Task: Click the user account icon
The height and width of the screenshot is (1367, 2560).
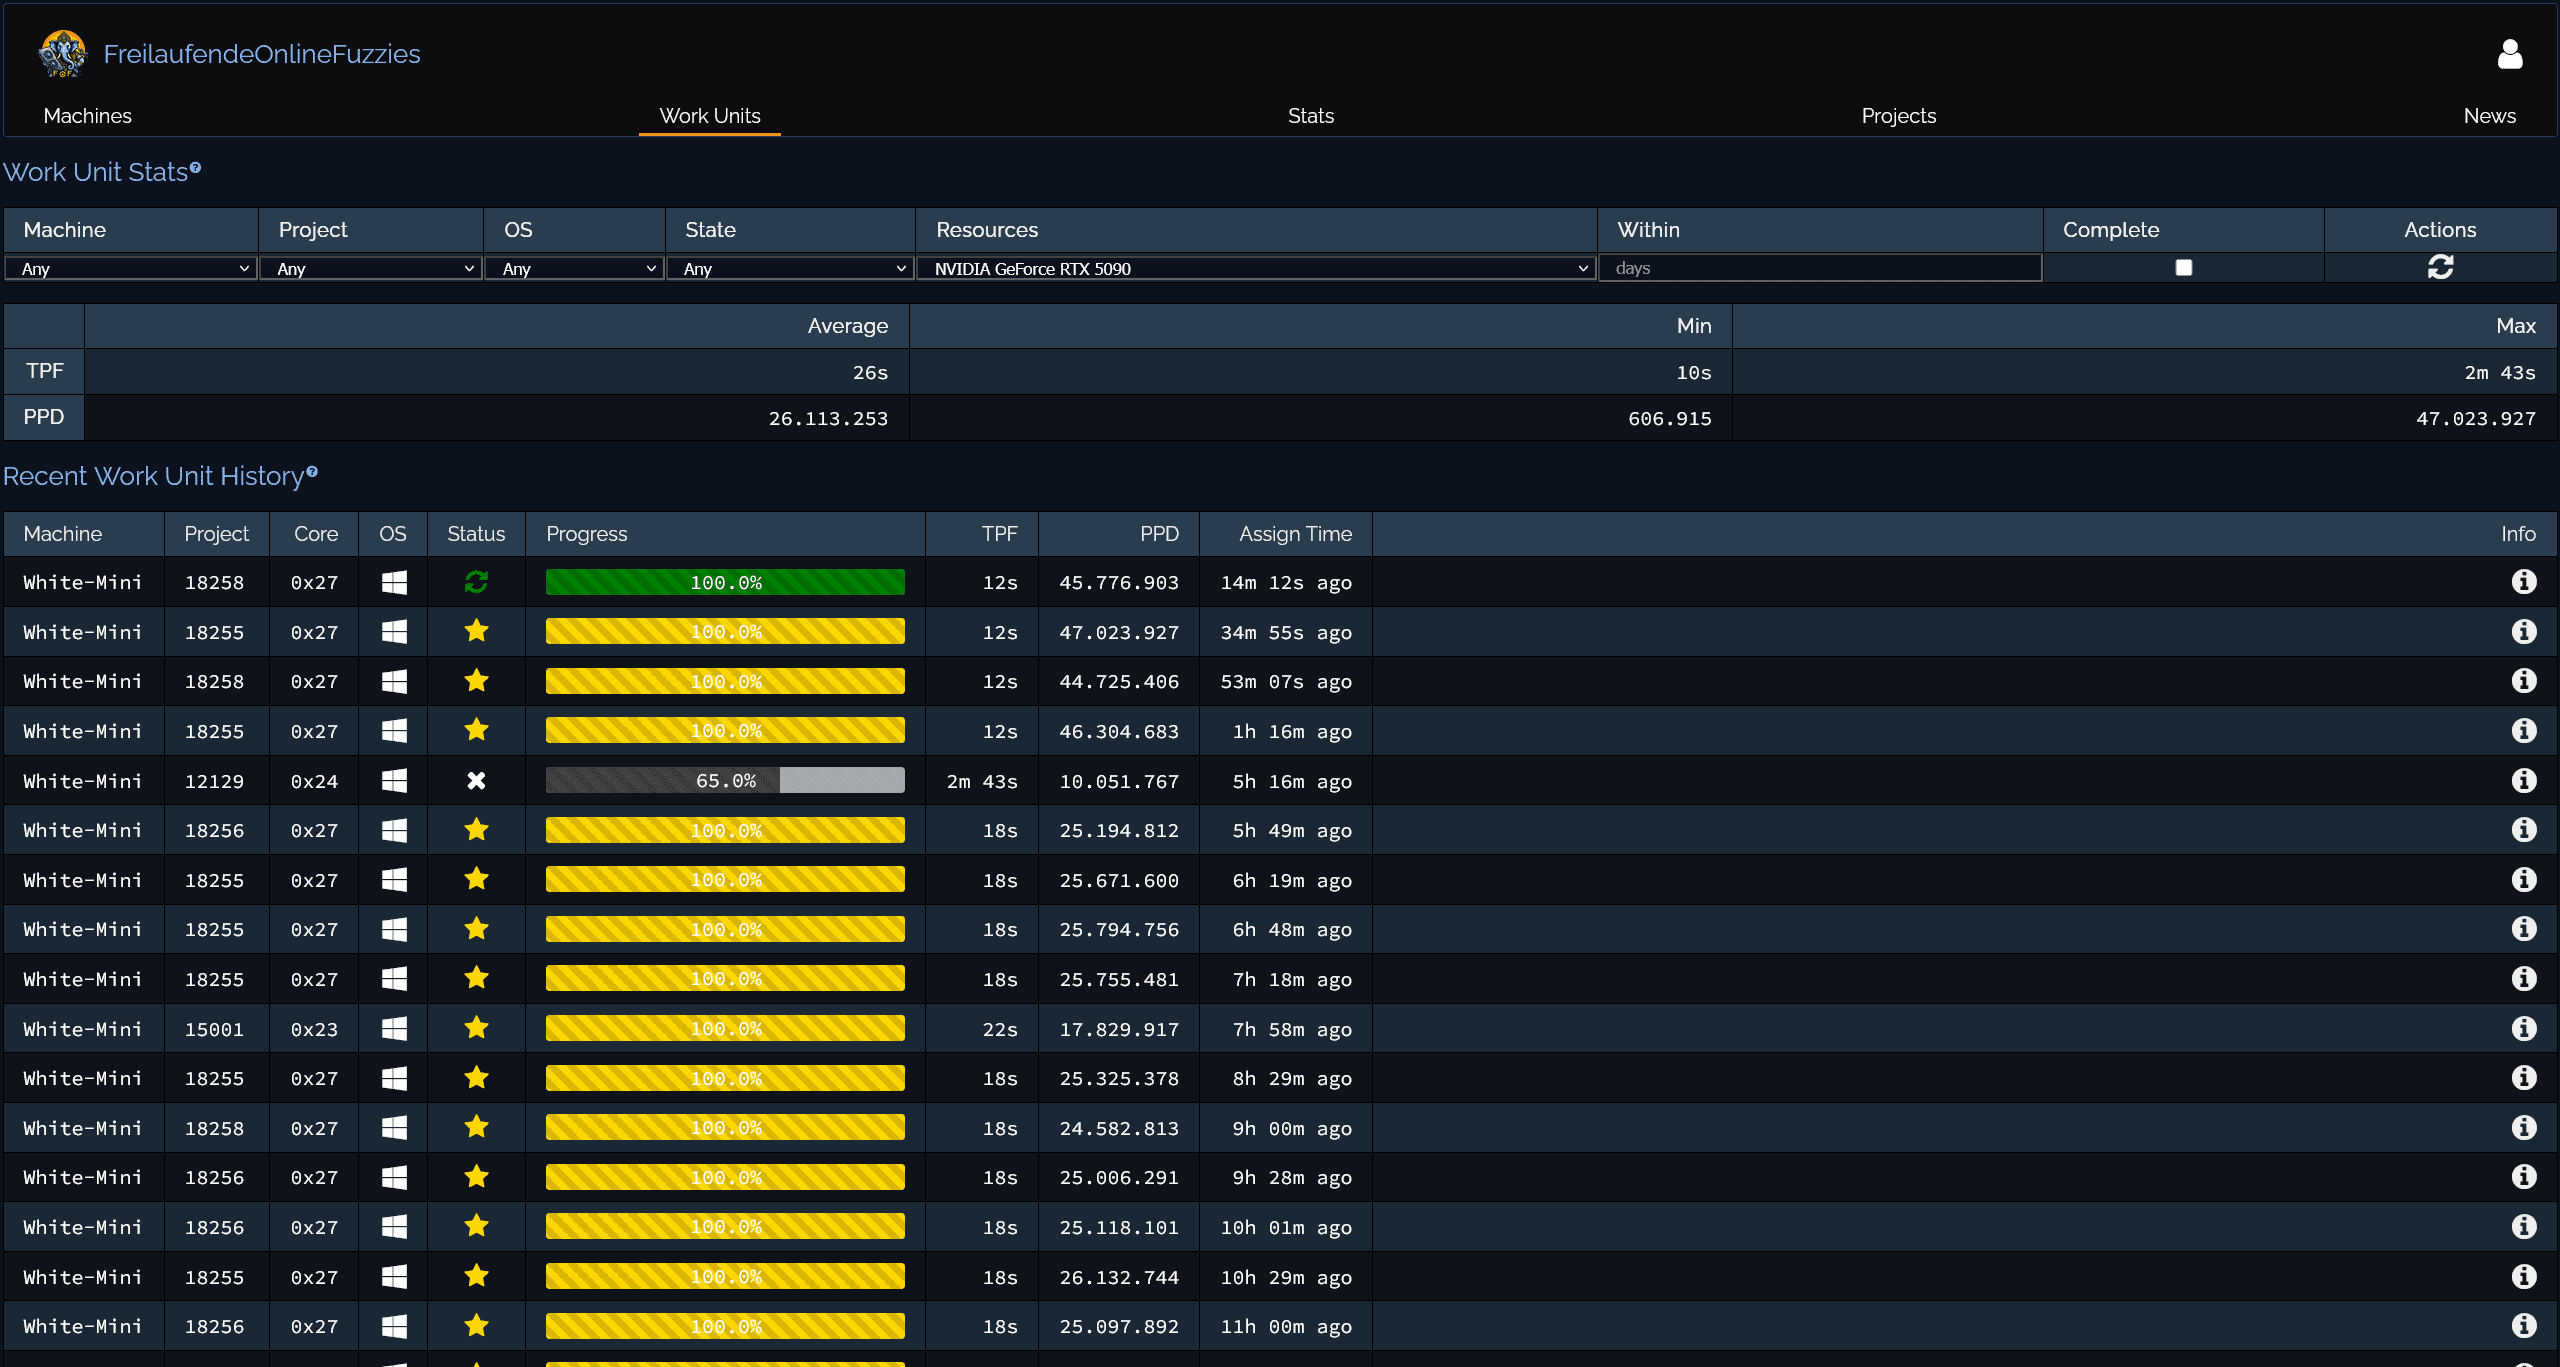Action: pos(2509,54)
